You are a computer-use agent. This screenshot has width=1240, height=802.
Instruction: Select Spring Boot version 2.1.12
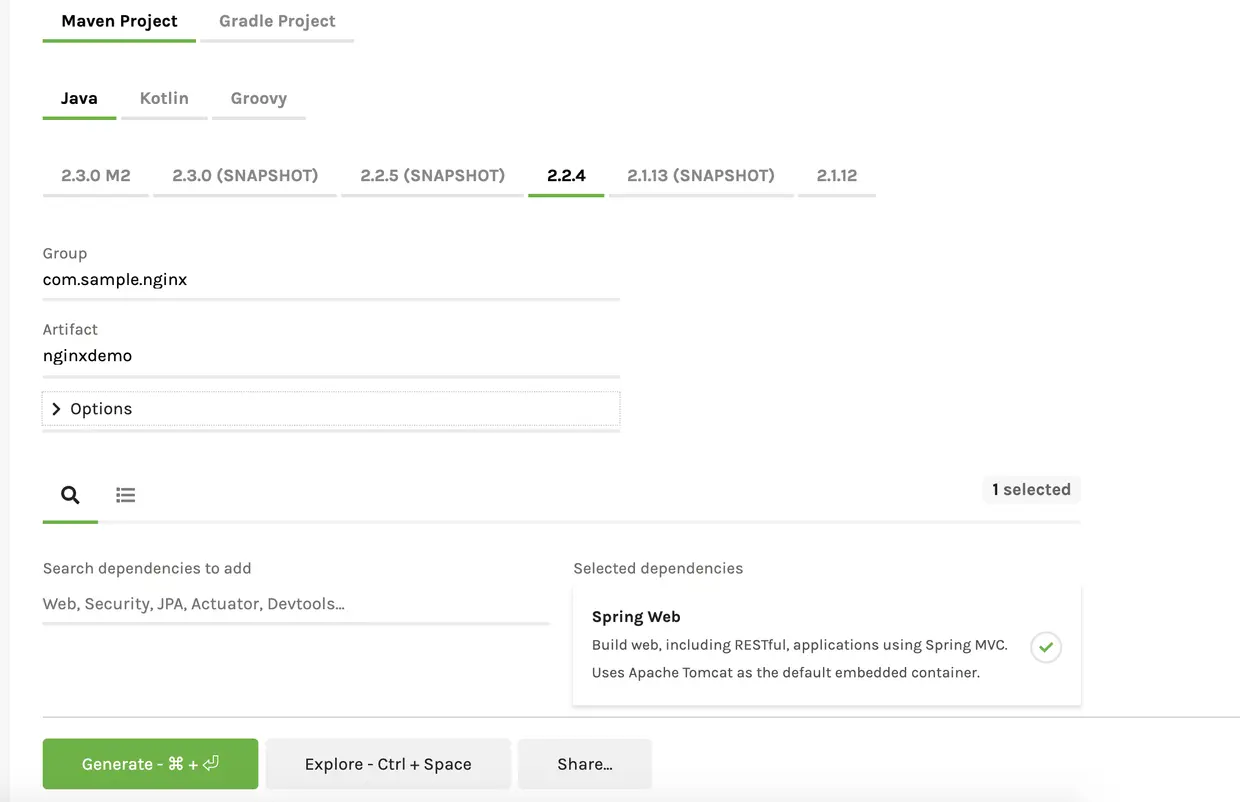[x=837, y=175]
